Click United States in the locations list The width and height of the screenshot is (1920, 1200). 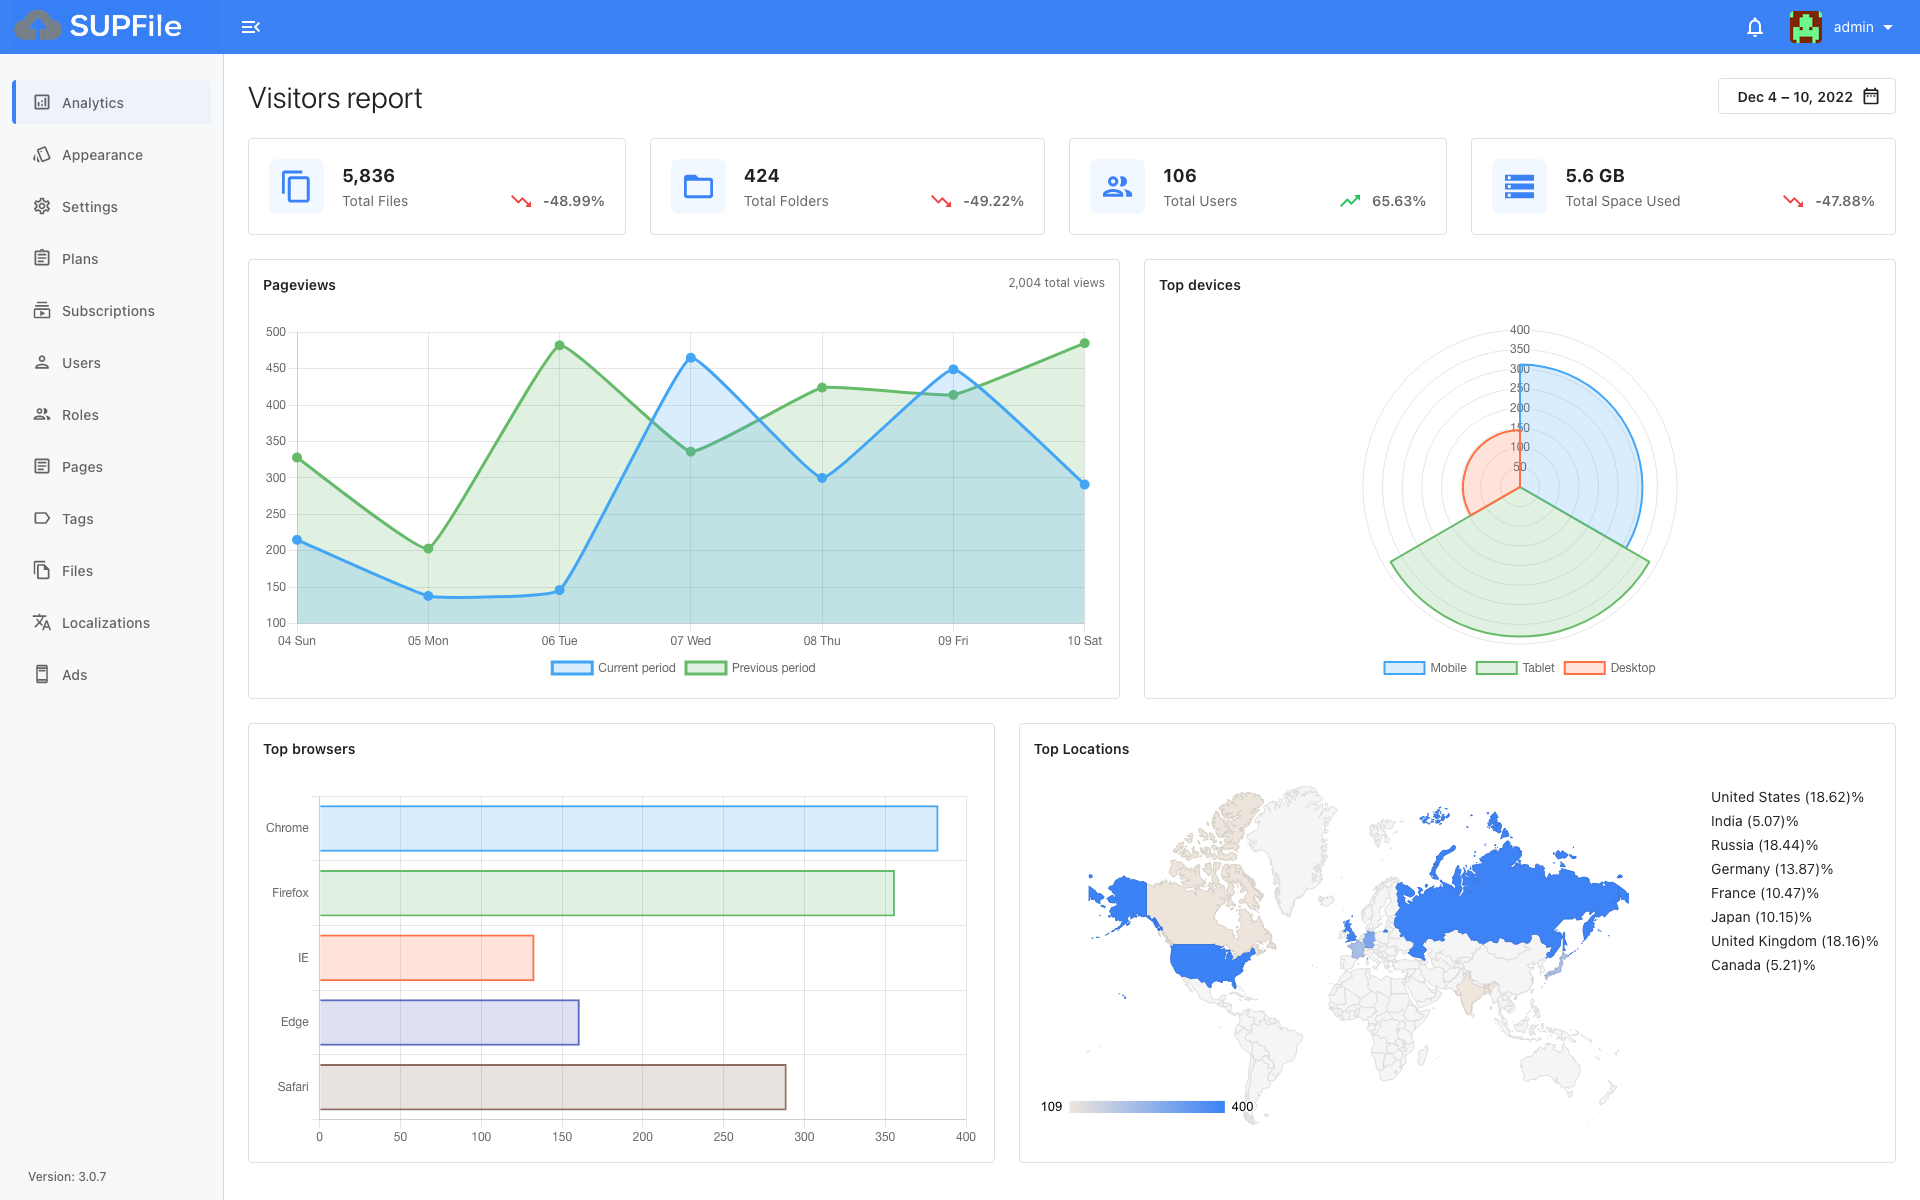point(1786,797)
